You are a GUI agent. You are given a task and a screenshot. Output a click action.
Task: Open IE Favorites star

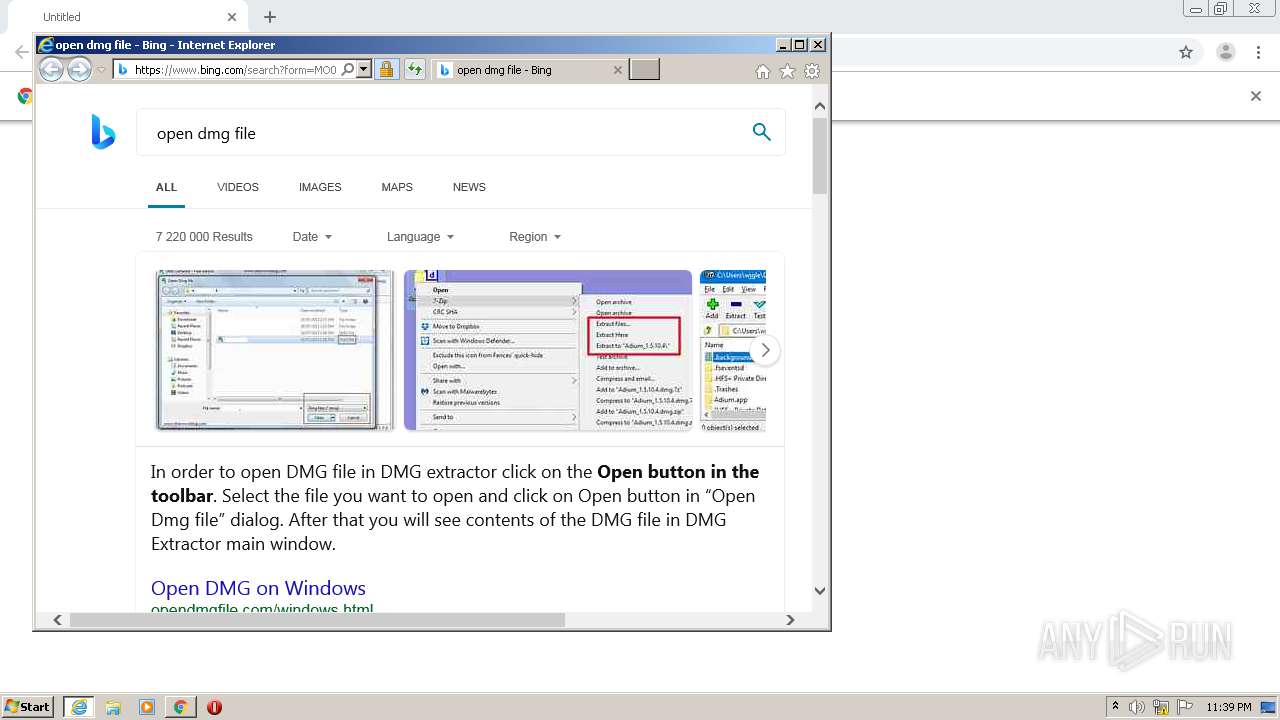click(787, 71)
